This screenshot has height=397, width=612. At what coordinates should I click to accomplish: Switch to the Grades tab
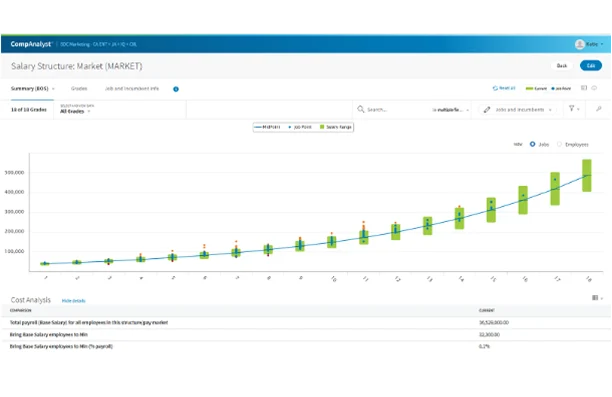pyautogui.click(x=79, y=89)
